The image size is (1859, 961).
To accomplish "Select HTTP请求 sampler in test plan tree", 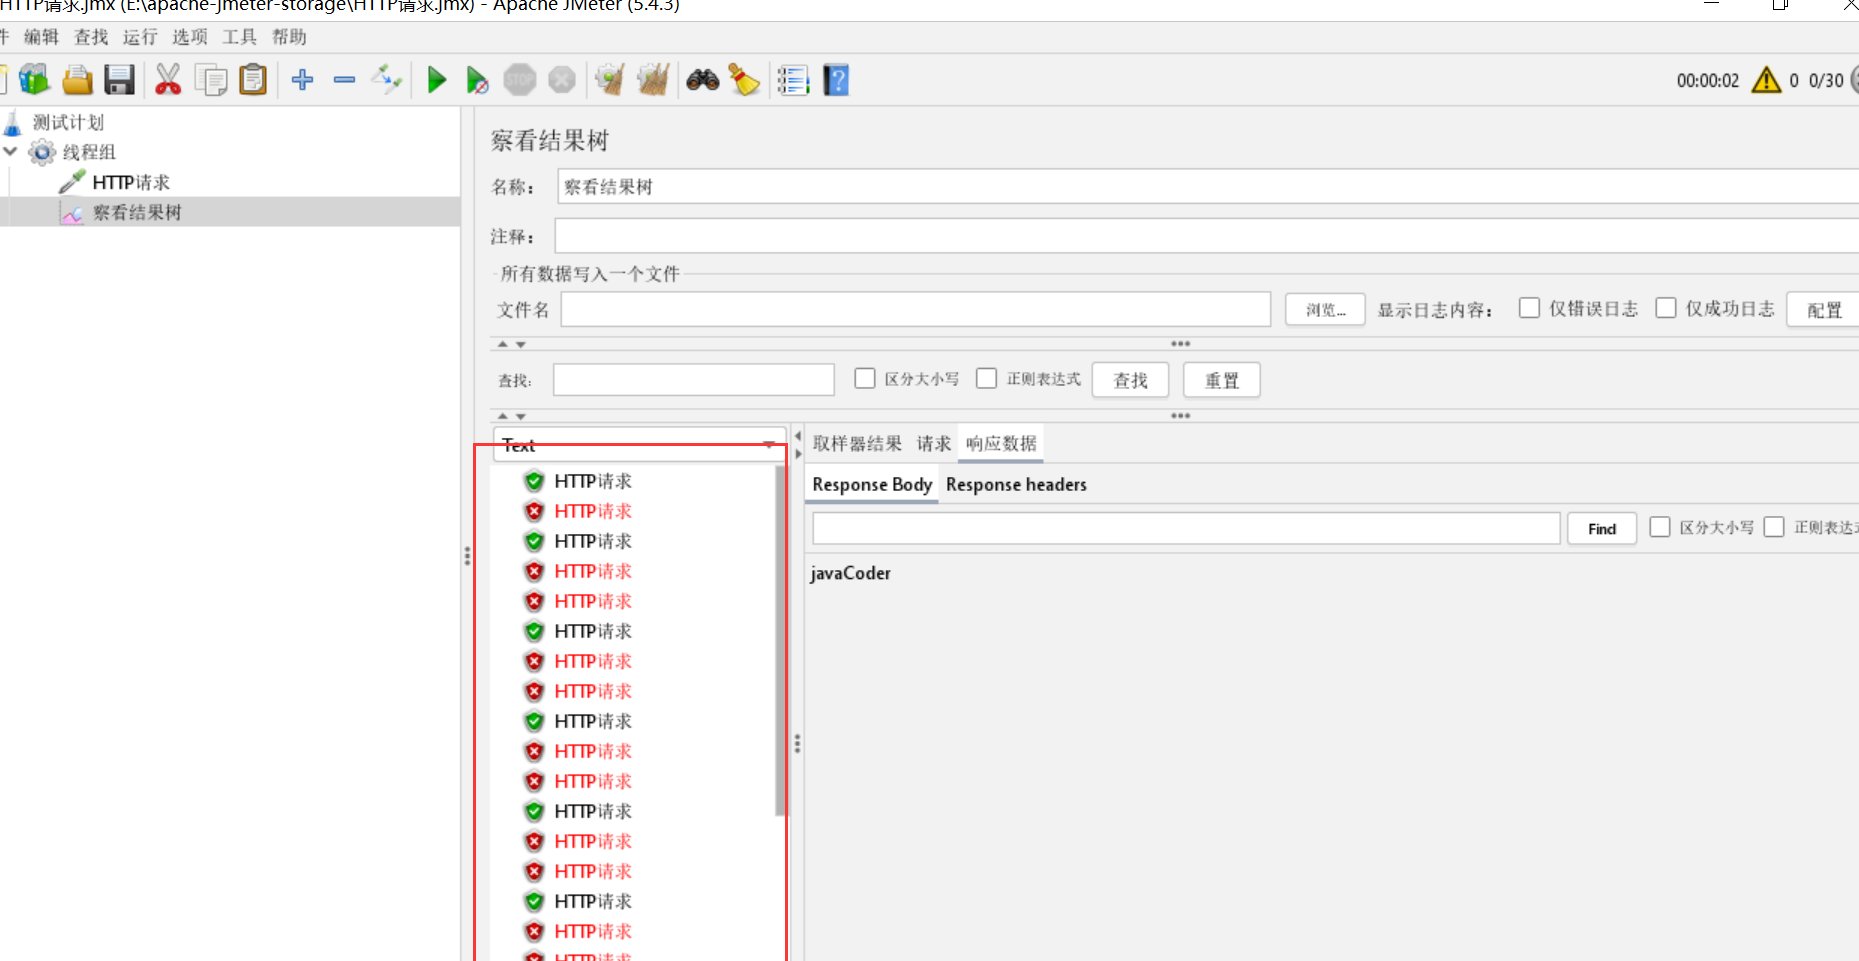I will pyautogui.click(x=131, y=182).
